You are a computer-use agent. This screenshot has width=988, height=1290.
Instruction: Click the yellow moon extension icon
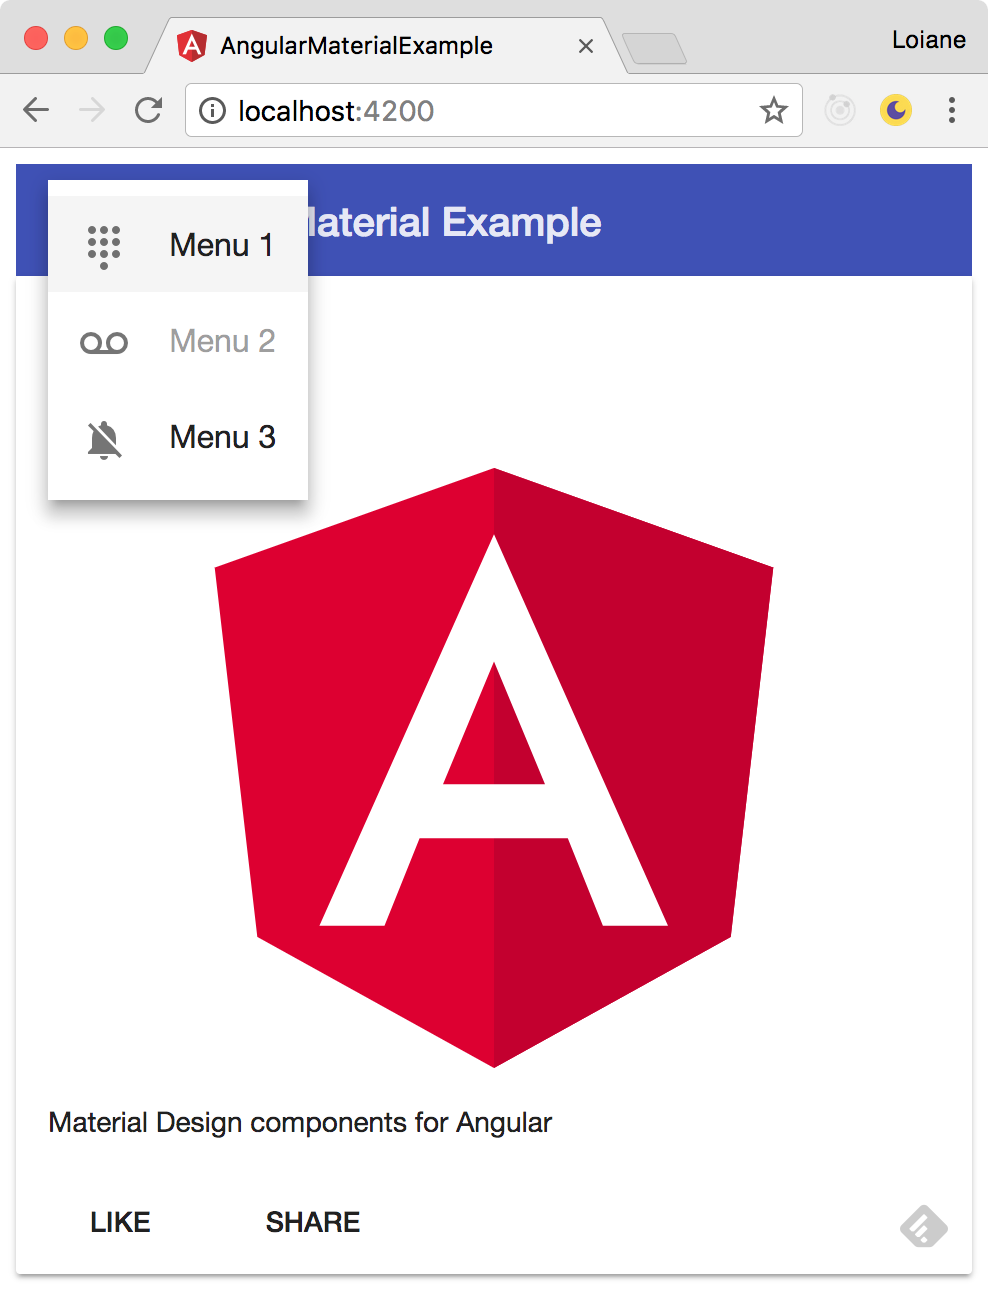pos(896,110)
